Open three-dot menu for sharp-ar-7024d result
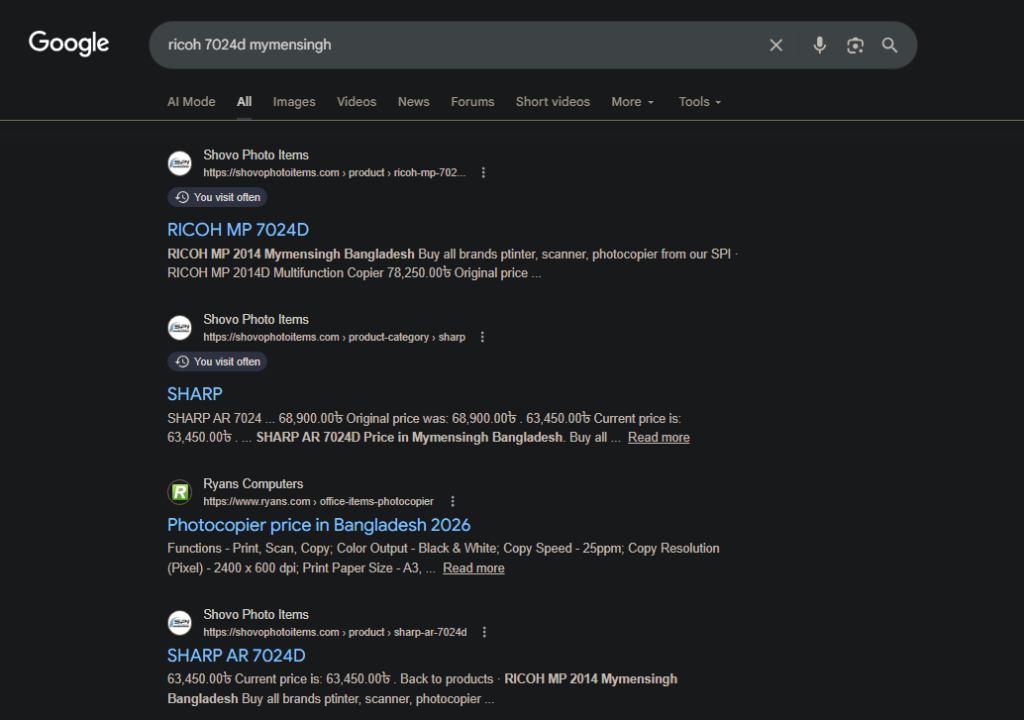 (x=484, y=632)
